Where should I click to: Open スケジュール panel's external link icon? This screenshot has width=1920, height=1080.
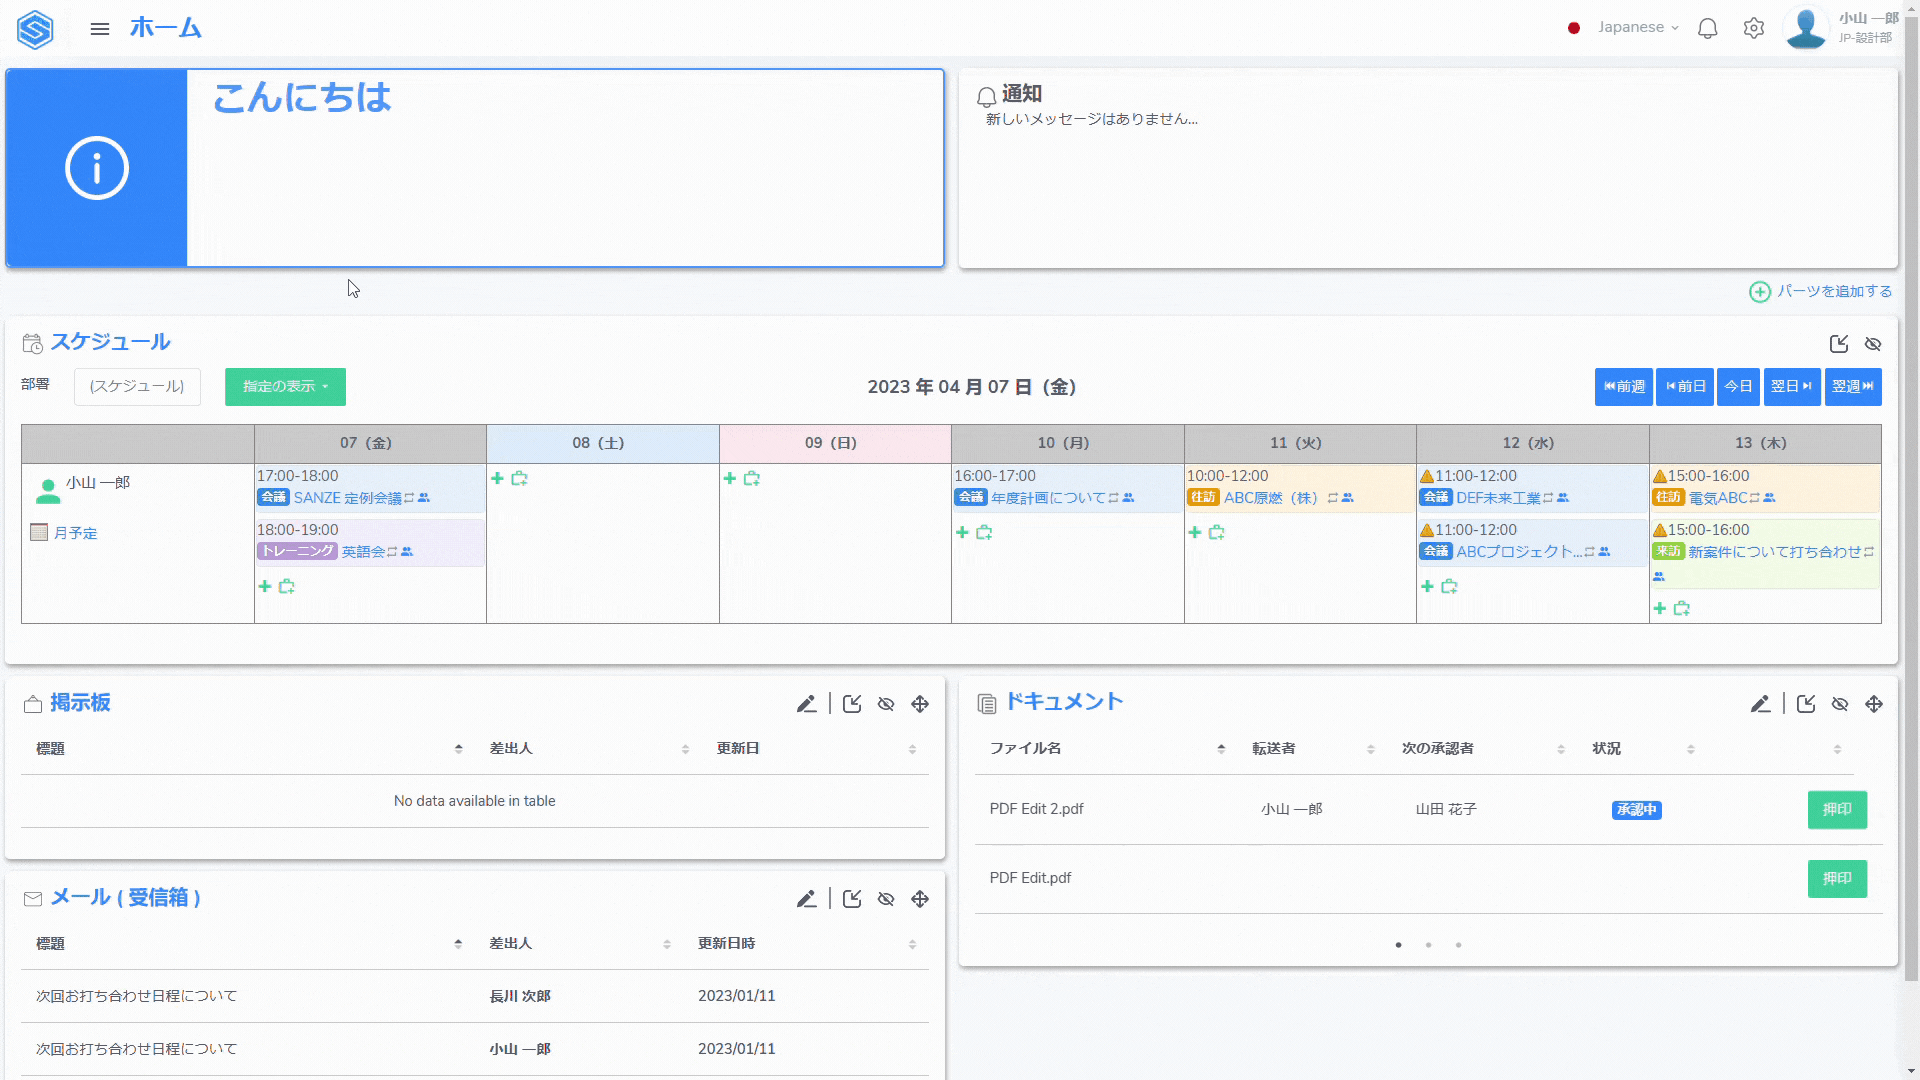coord(1838,344)
